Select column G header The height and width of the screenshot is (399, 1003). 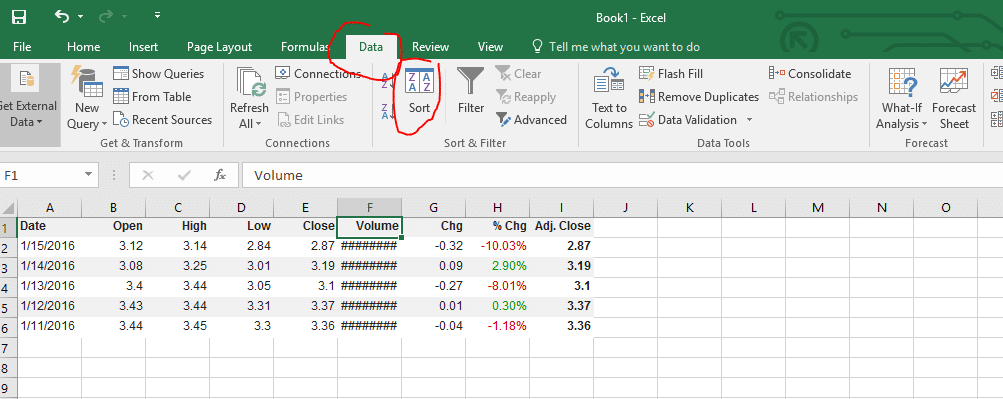pos(434,208)
